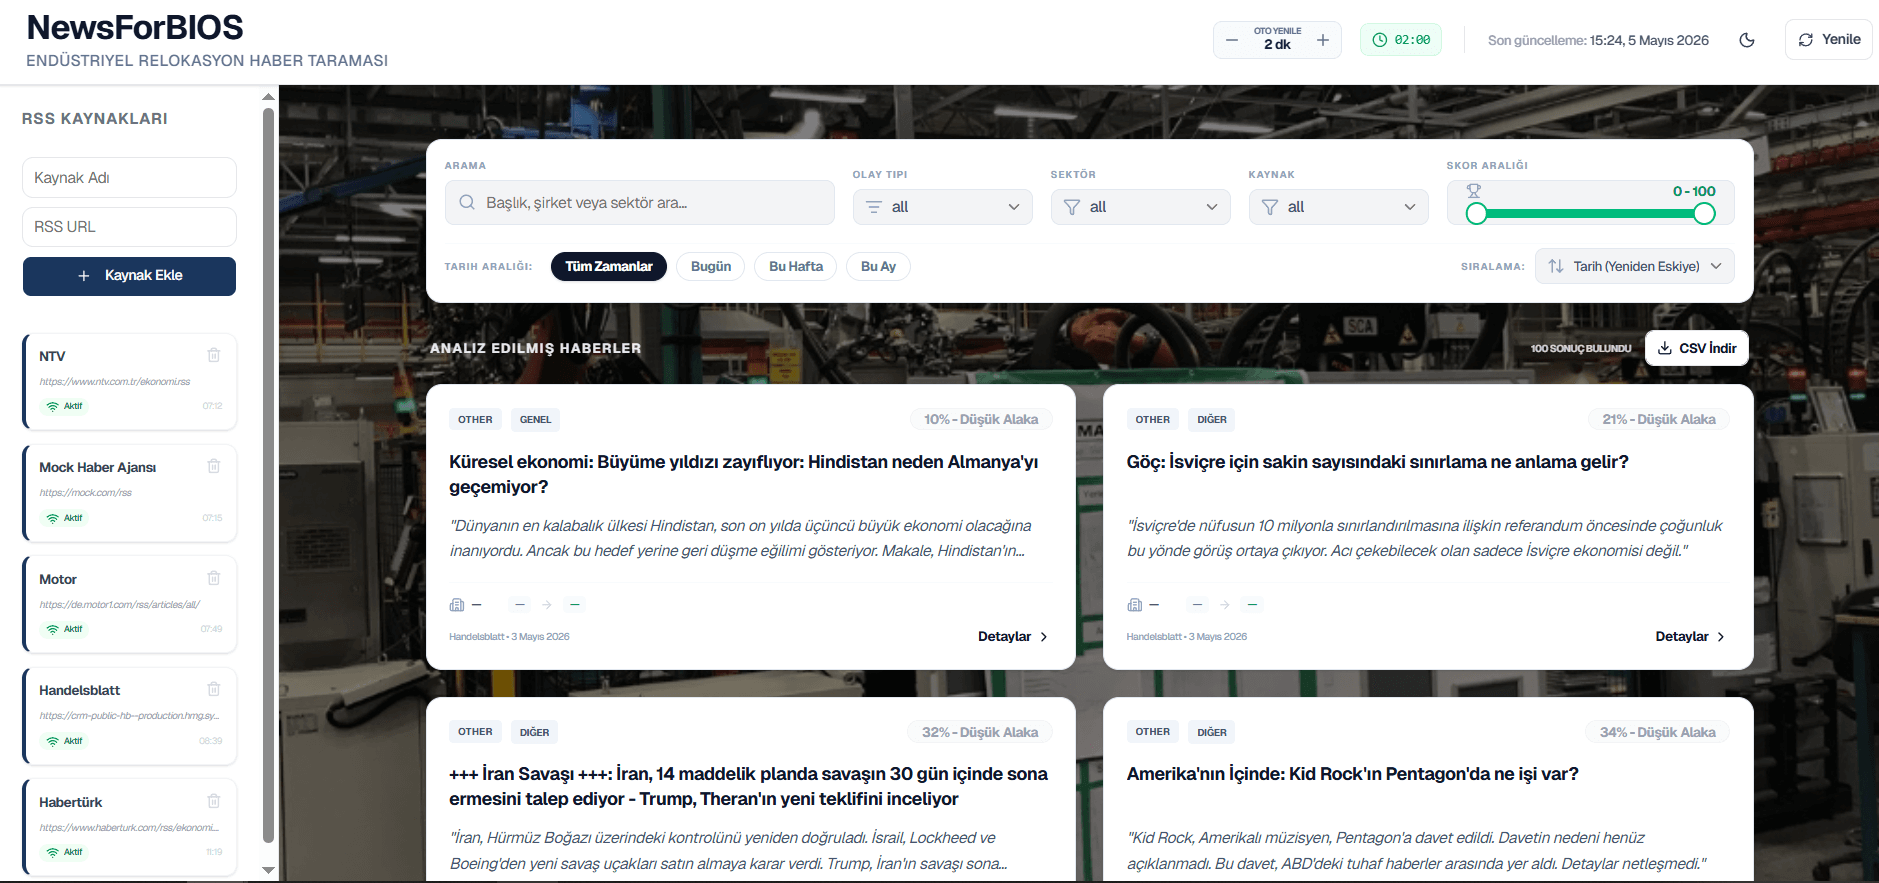This screenshot has width=1879, height=883.
Task: Click the 100 SONUÇ BULUNDU label
Action: pyautogui.click(x=1581, y=348)
